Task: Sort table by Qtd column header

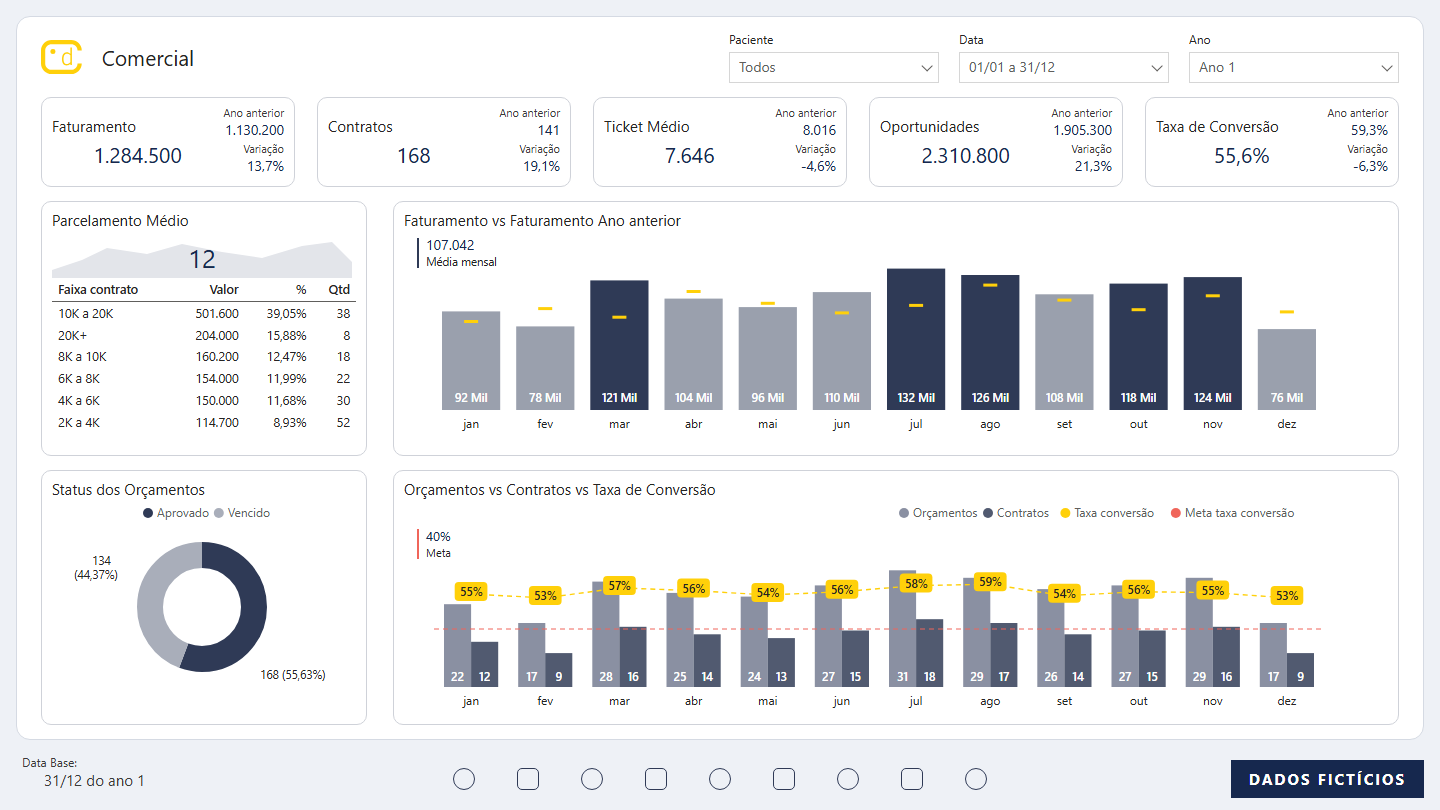Action: coord(339,290)
